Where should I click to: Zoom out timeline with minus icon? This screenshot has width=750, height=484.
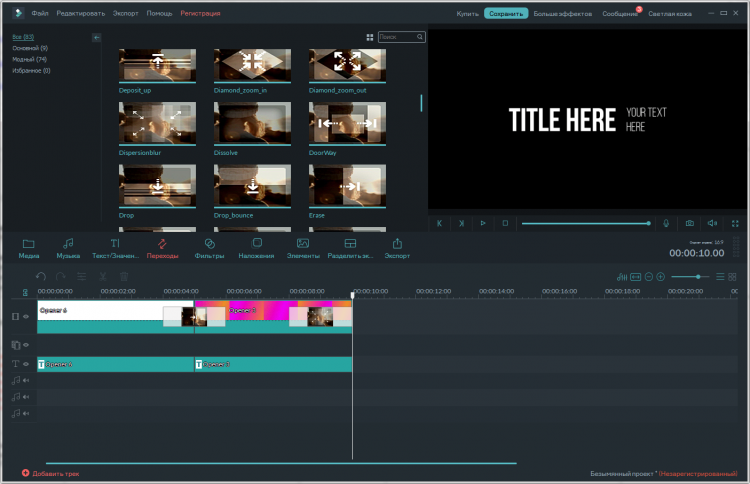tap(649, 277)
